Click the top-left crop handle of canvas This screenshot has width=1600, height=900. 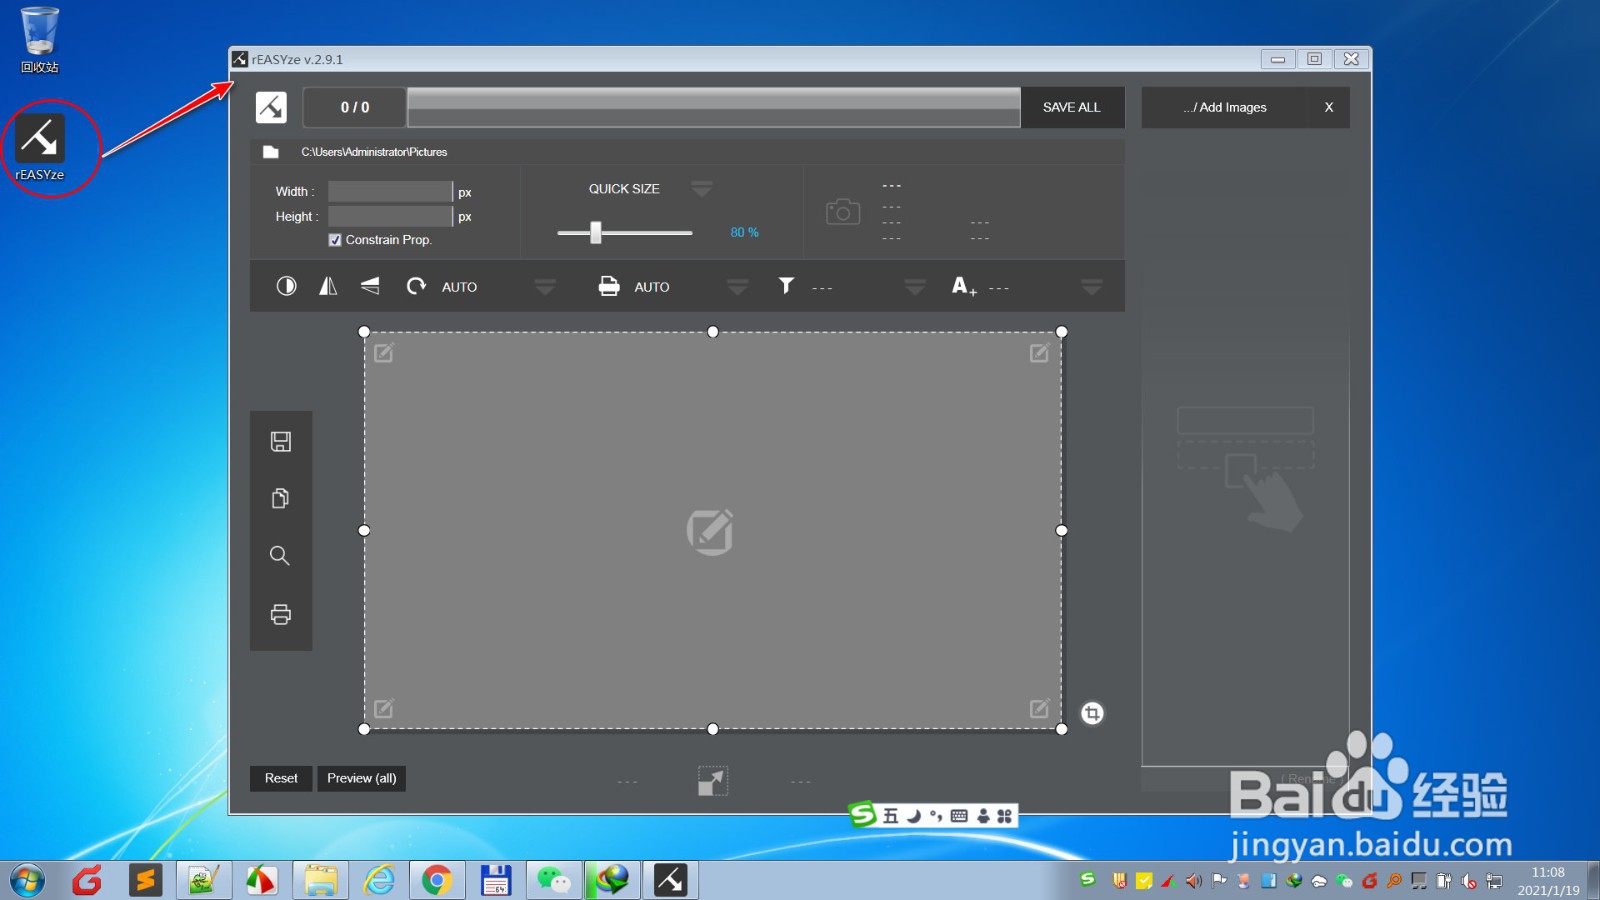tap(364, 332)
